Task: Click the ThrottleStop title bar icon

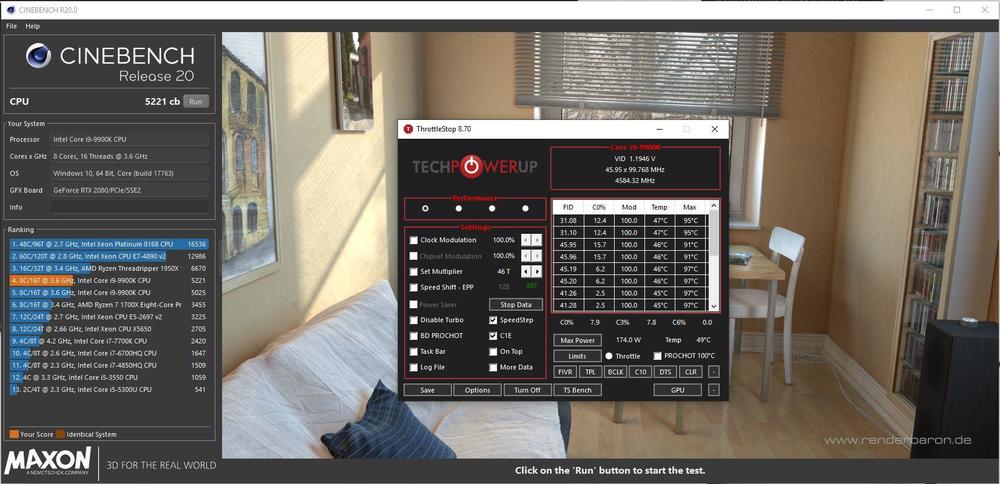Action: [407, 129]
